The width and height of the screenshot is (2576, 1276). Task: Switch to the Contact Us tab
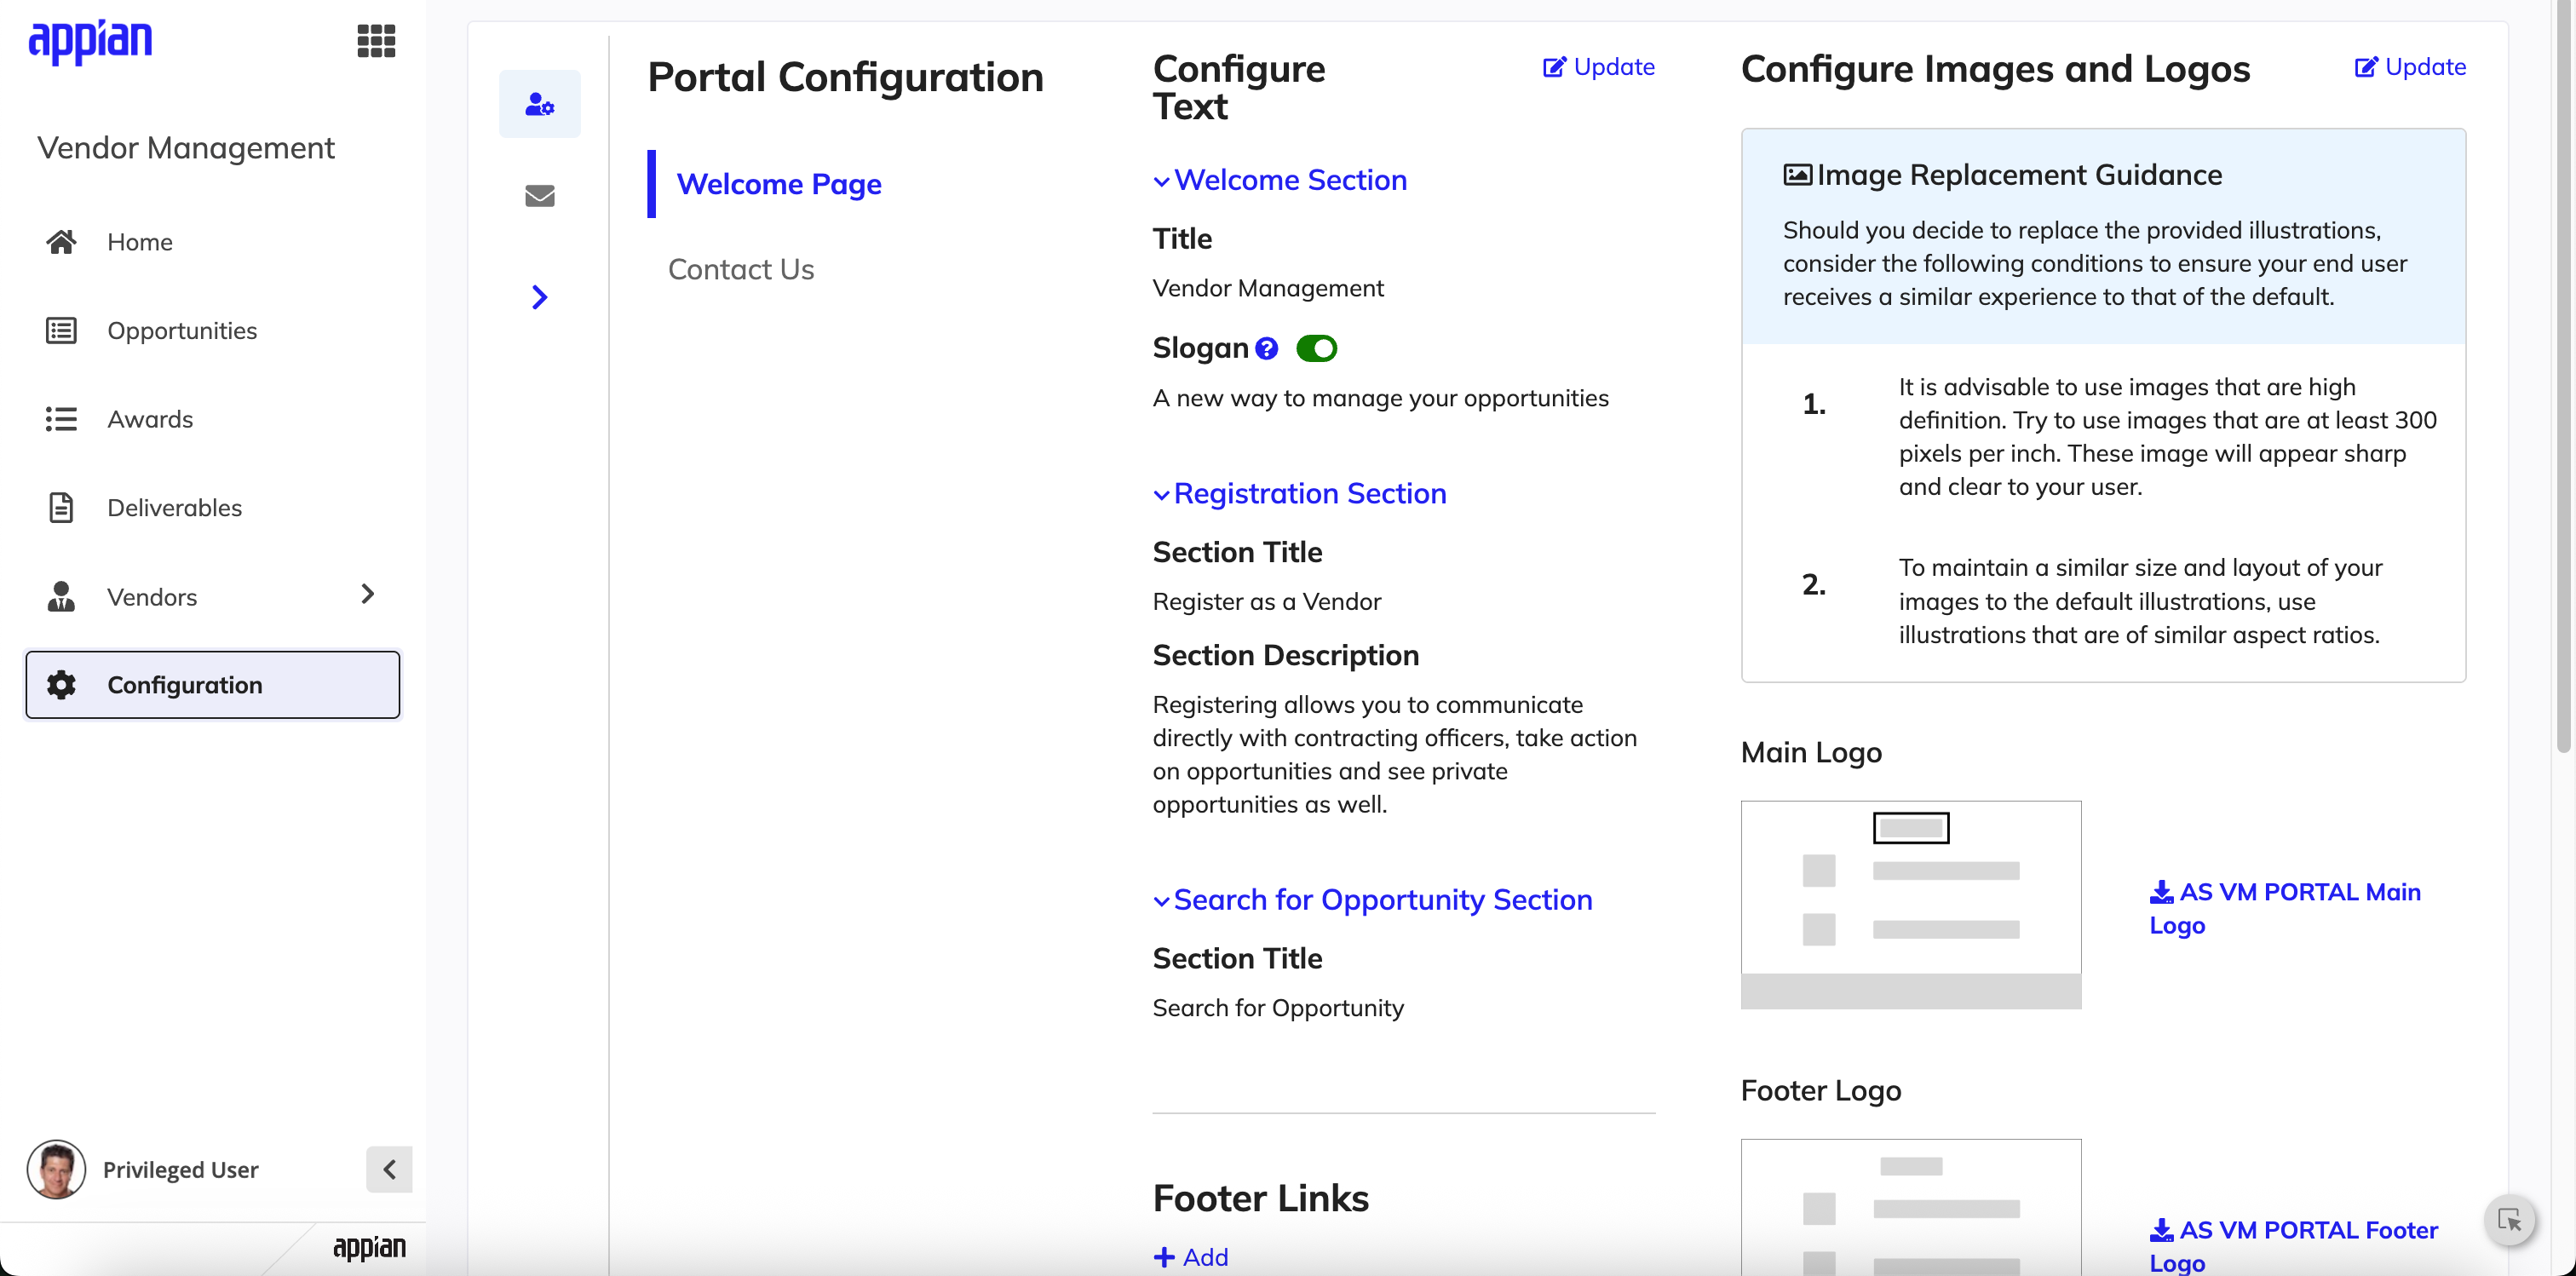(741, 270)
